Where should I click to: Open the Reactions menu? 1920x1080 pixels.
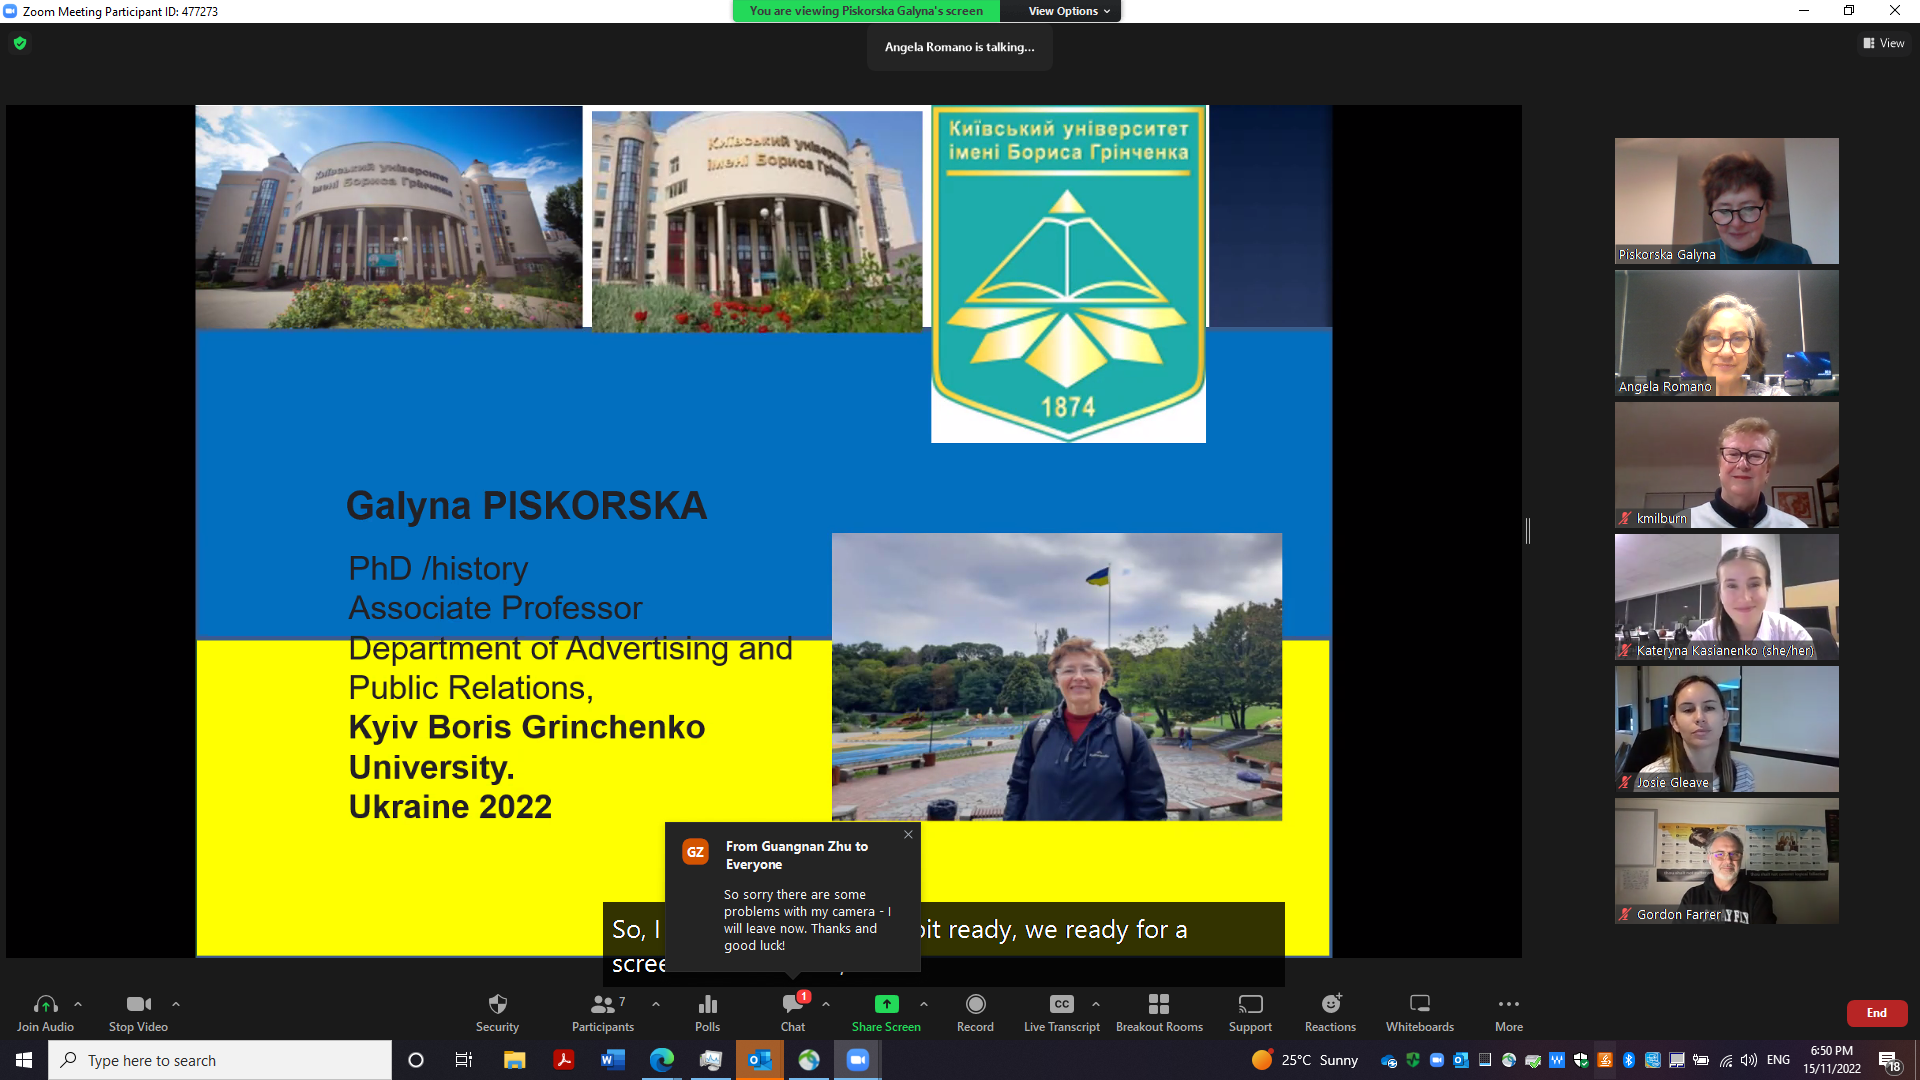[1330, 1011]
